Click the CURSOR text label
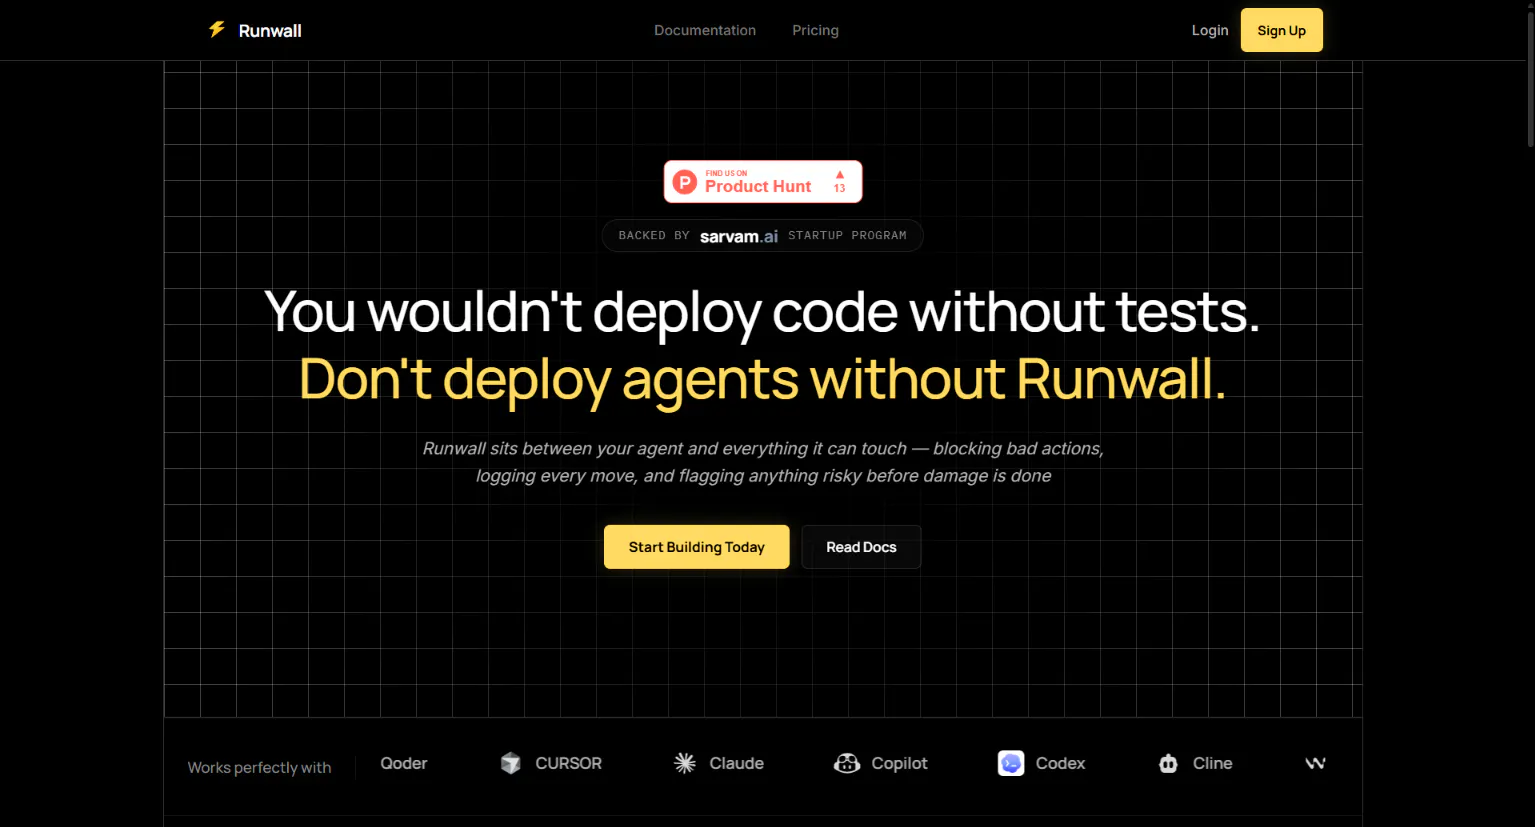This screenshot has height=827, width=1535. [x=569, y=763]
